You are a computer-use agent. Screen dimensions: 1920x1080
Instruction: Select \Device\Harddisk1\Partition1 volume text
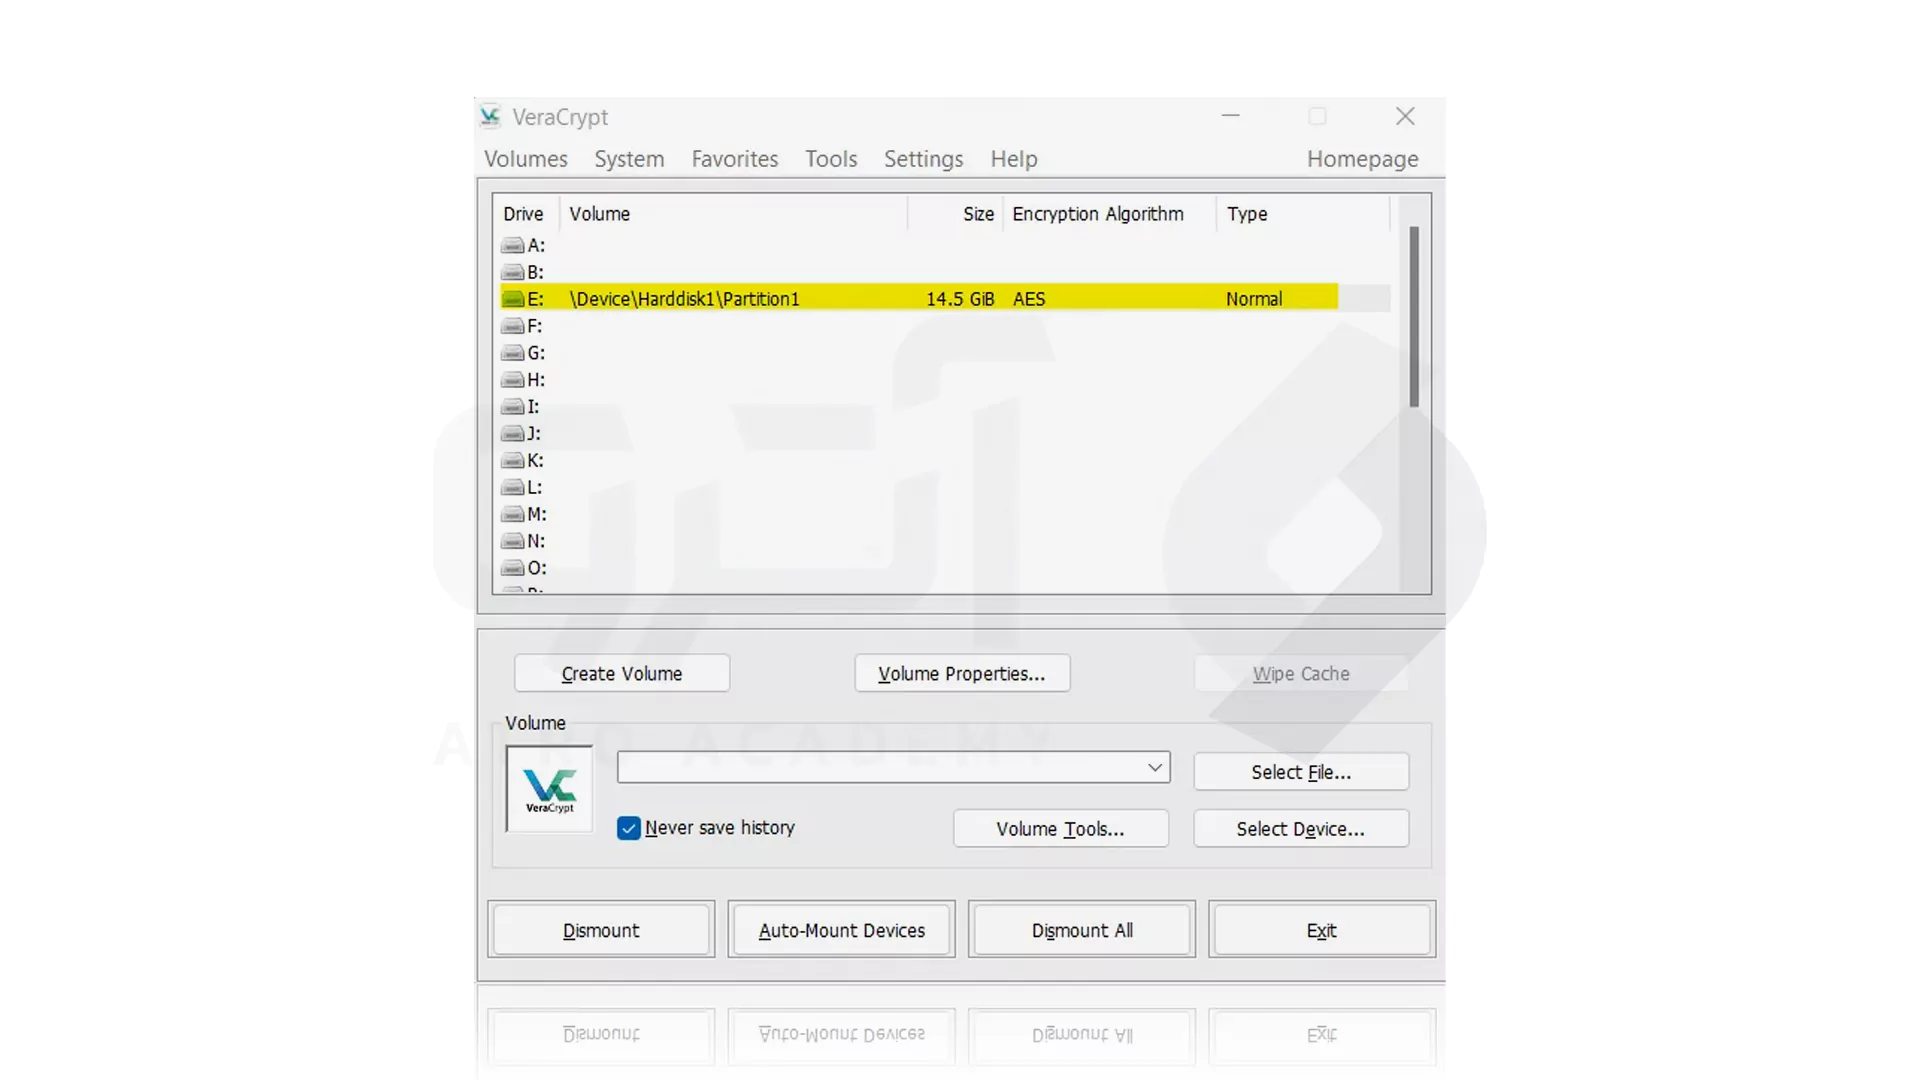click(685, 299)
